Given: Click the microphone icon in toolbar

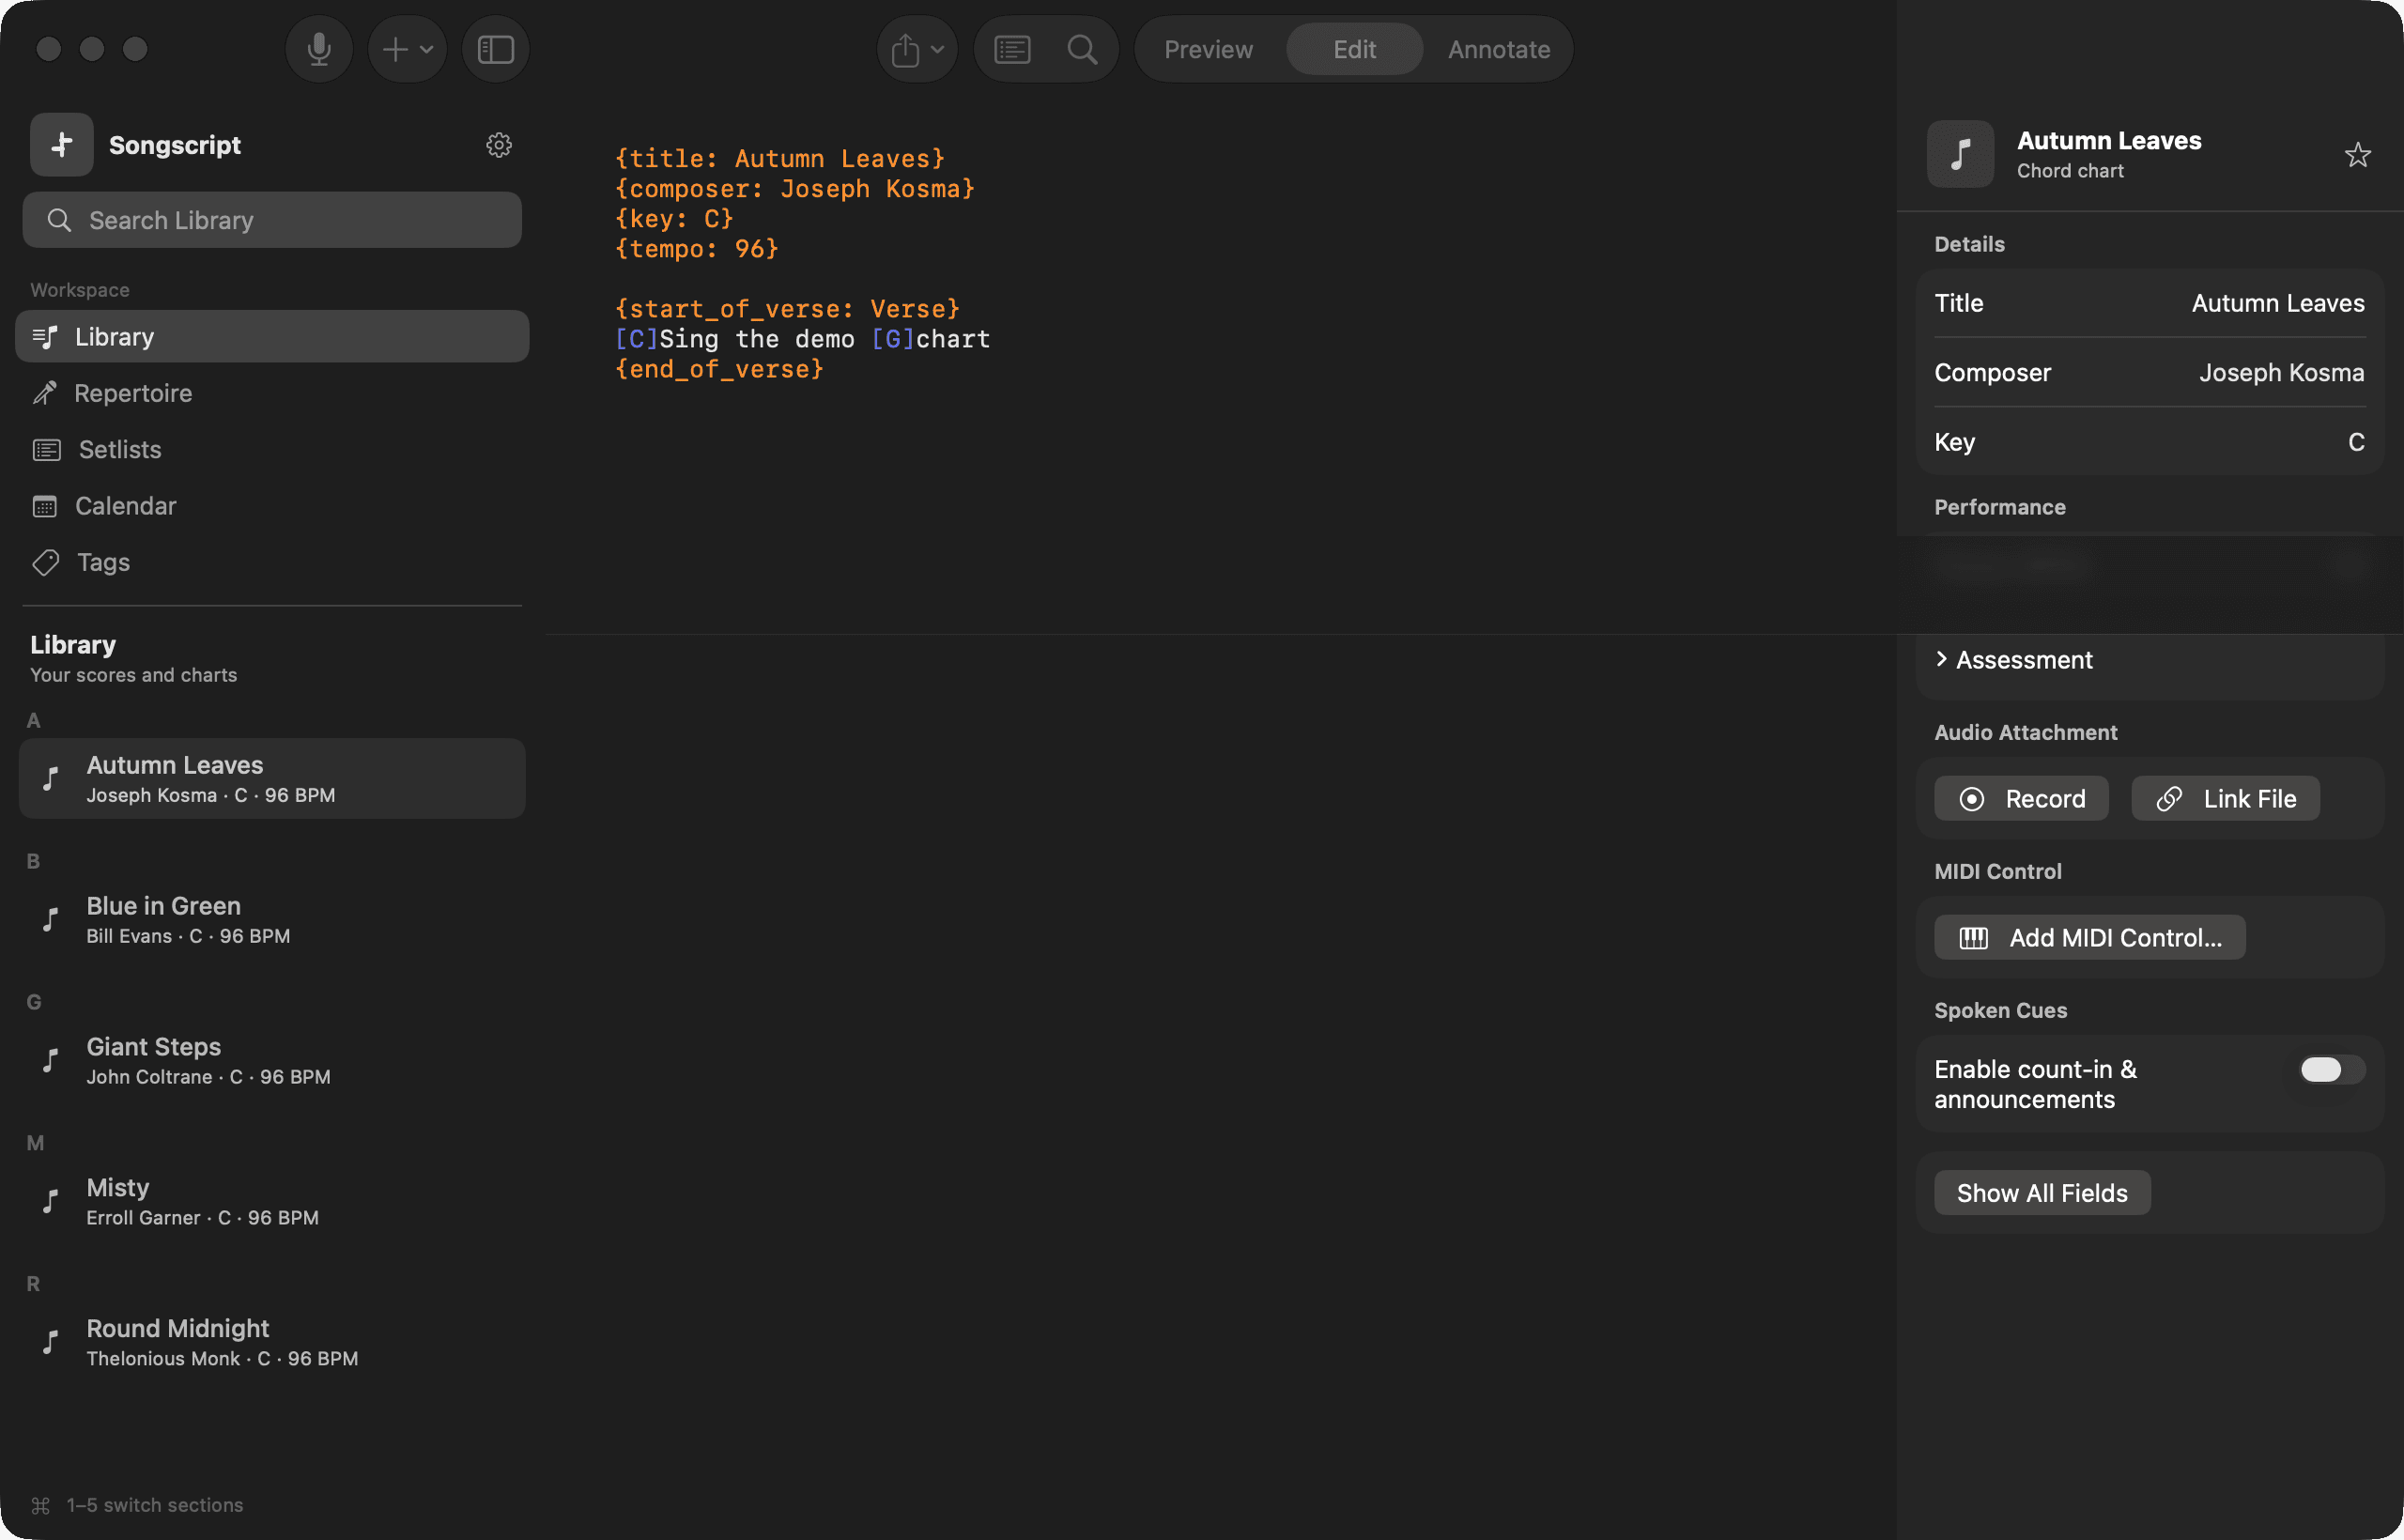Looking at the screenshot, I should coord(319,49).
